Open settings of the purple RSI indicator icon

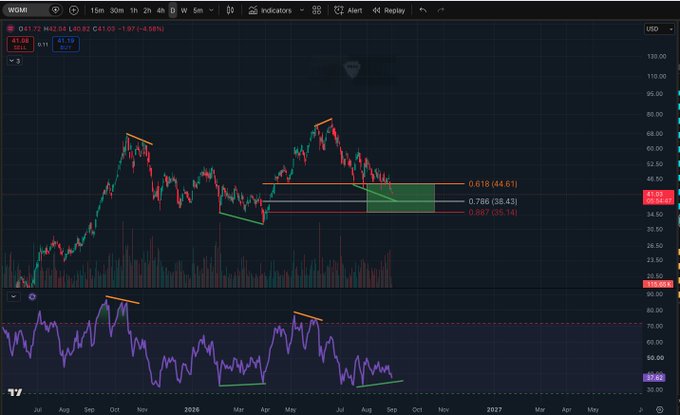coord(32,297)
